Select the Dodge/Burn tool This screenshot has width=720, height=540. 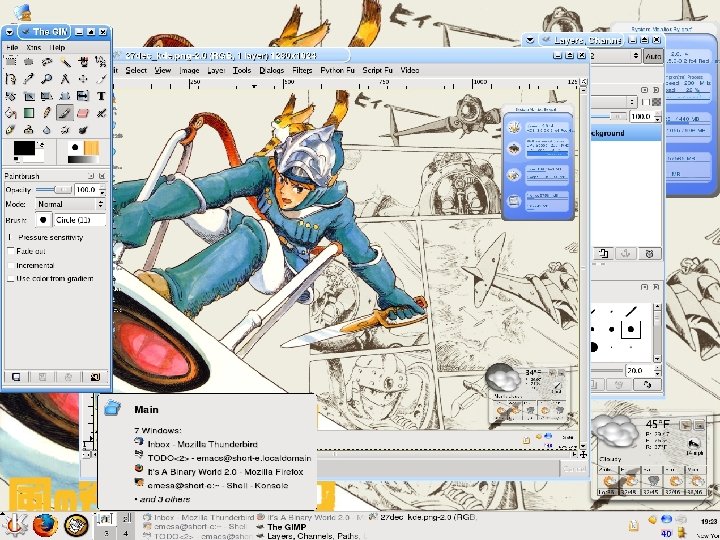coord(83,130)
